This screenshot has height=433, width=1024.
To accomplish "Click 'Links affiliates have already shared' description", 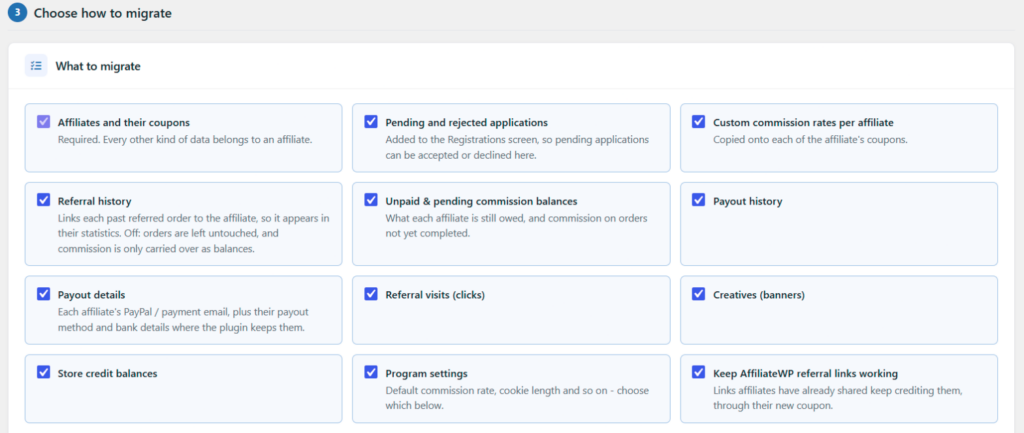I will [x=838, y=398].
